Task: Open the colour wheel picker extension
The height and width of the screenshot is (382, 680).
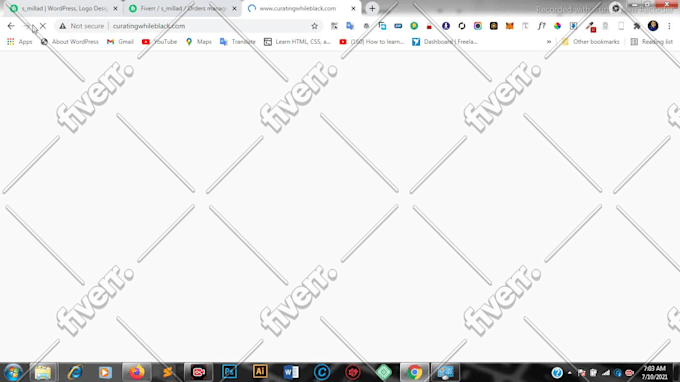Action: coord(557,26)
